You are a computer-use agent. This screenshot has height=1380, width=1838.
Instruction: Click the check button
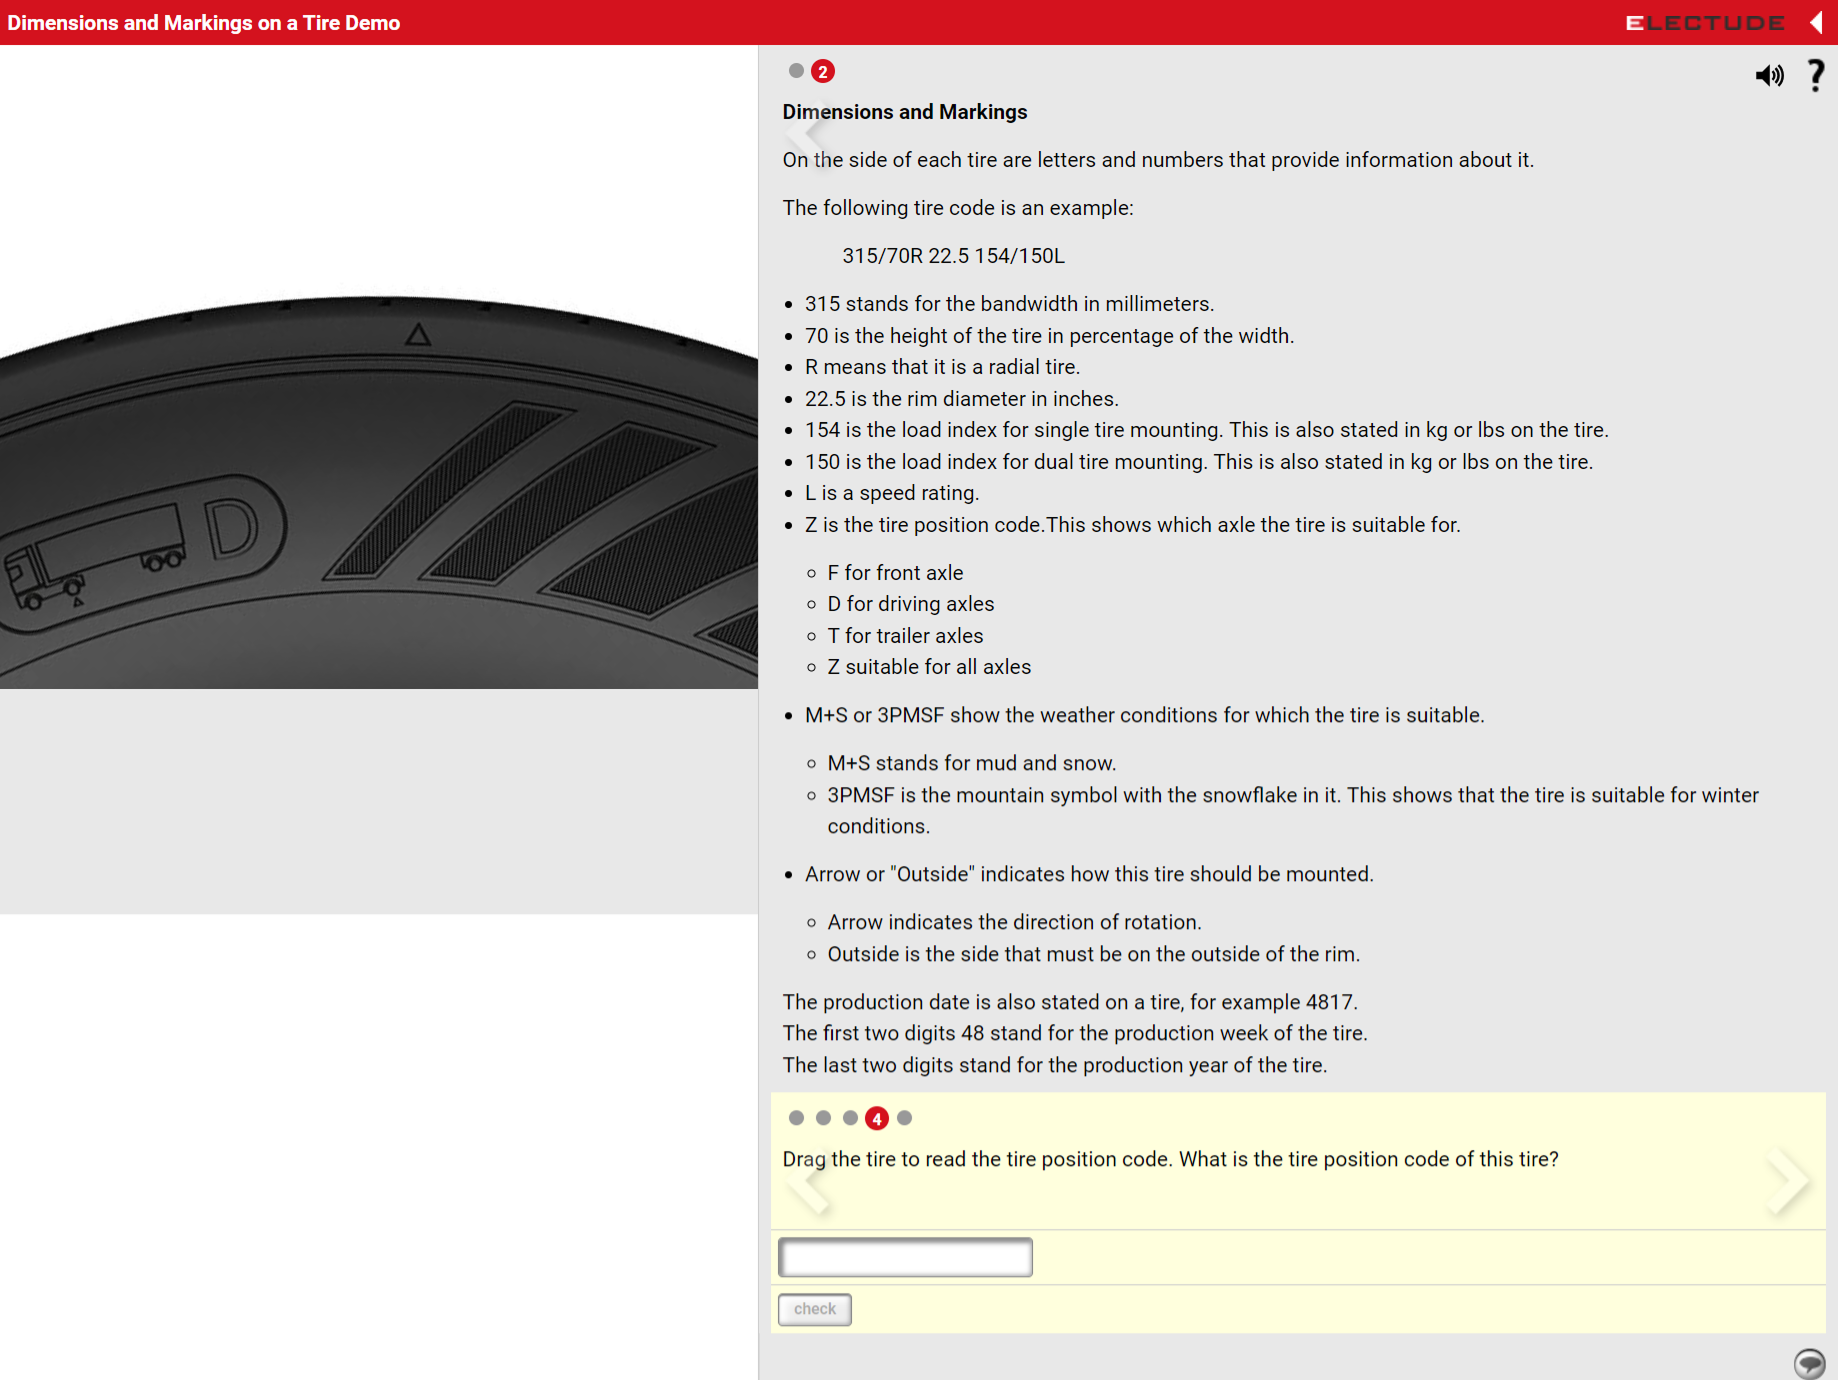[x=815, y=1309]
